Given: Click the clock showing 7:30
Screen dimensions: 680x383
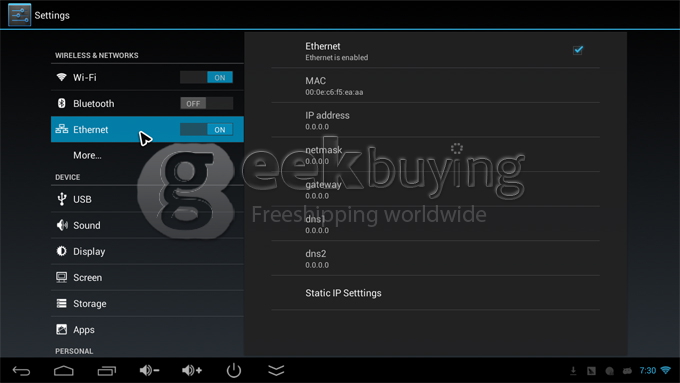Looking at the screenshot, I should click(647, 370).
